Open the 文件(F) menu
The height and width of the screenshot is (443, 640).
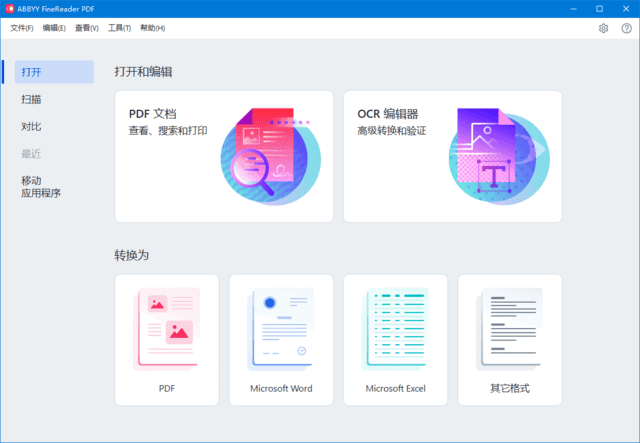[x=21, y=28]
